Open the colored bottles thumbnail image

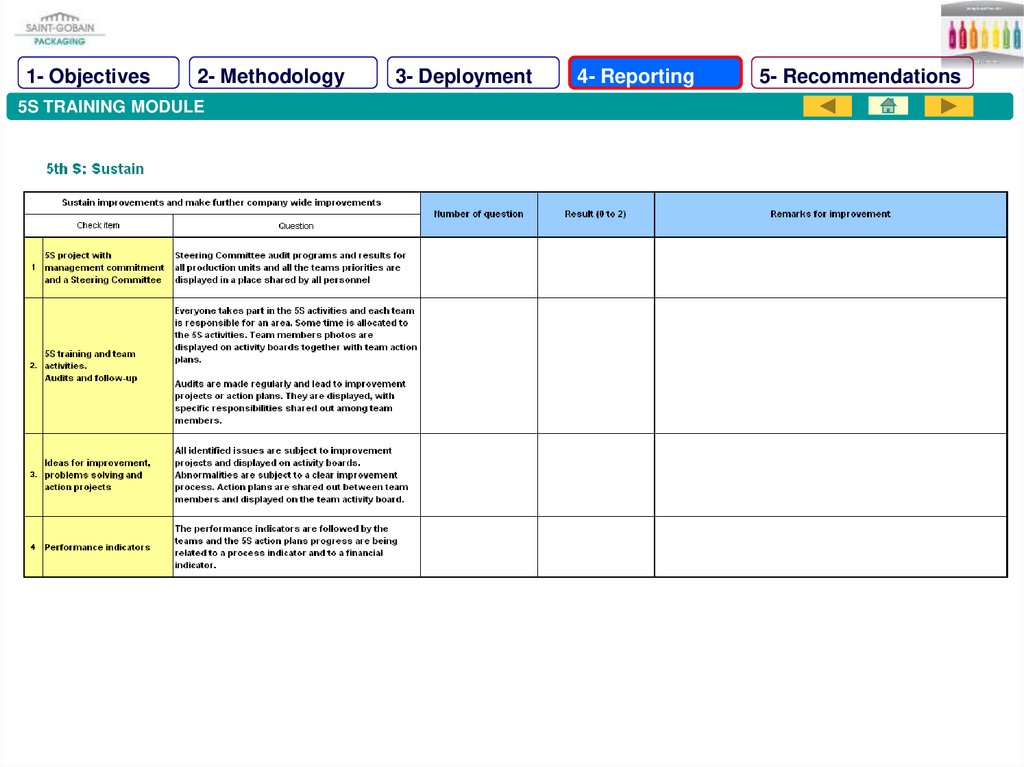click(980, 33)
